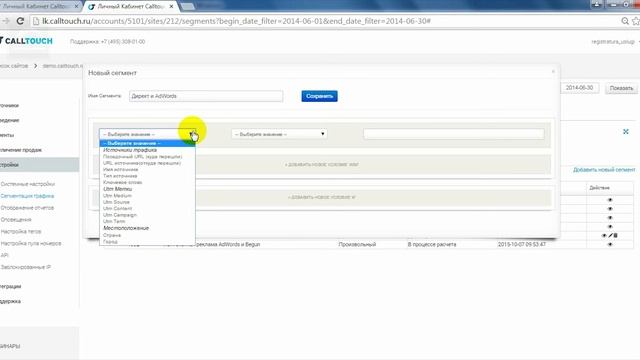Open Интеграции in the left sidebar

[x=11, y=287]
